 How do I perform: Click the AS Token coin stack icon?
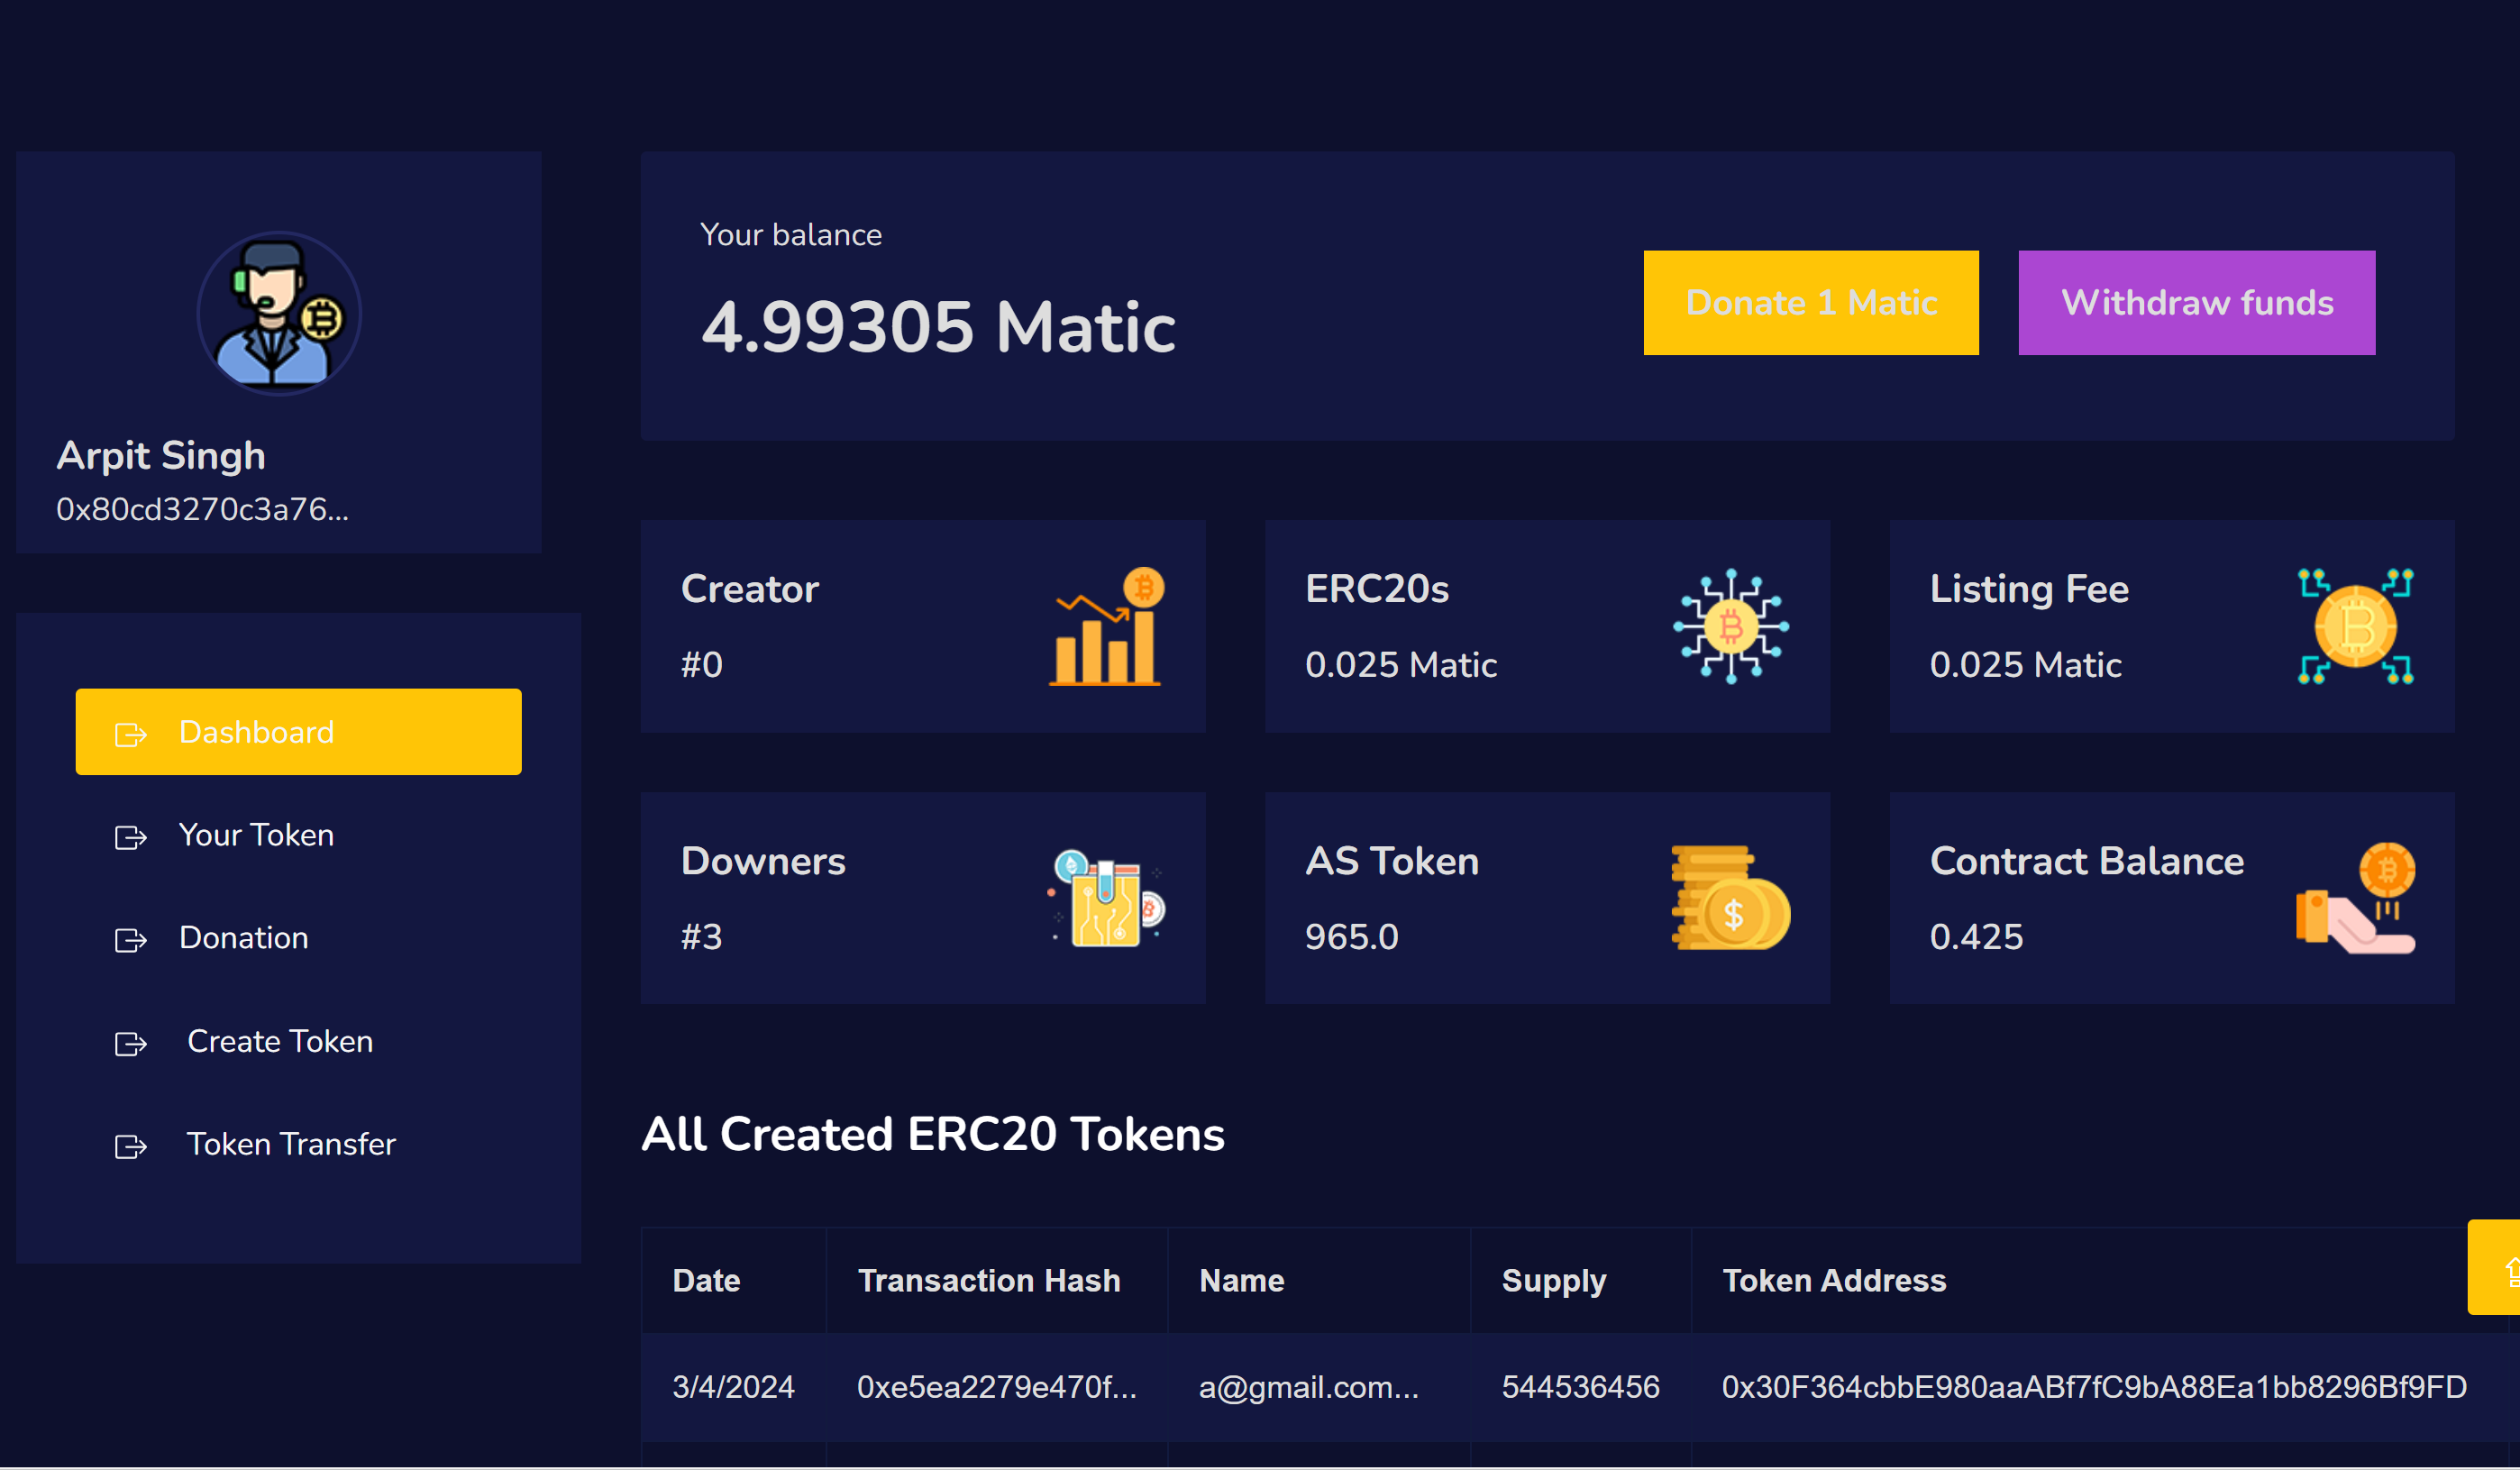tap(1731, 899)
